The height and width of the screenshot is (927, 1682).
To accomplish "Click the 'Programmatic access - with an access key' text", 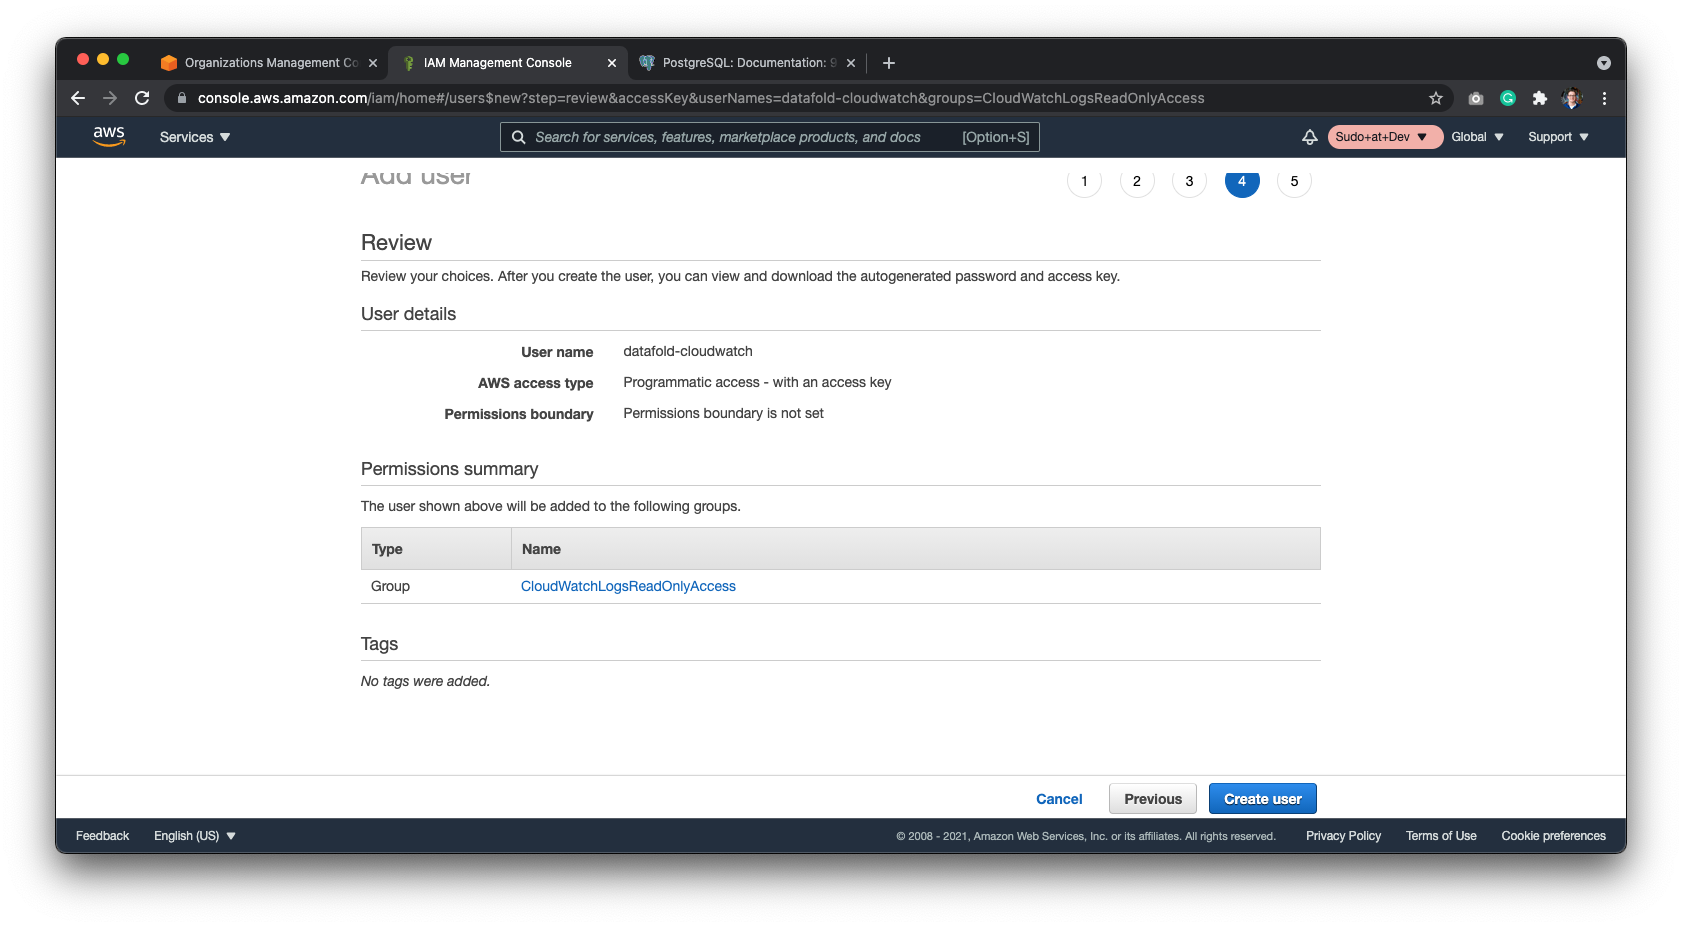I will [757, 382].
